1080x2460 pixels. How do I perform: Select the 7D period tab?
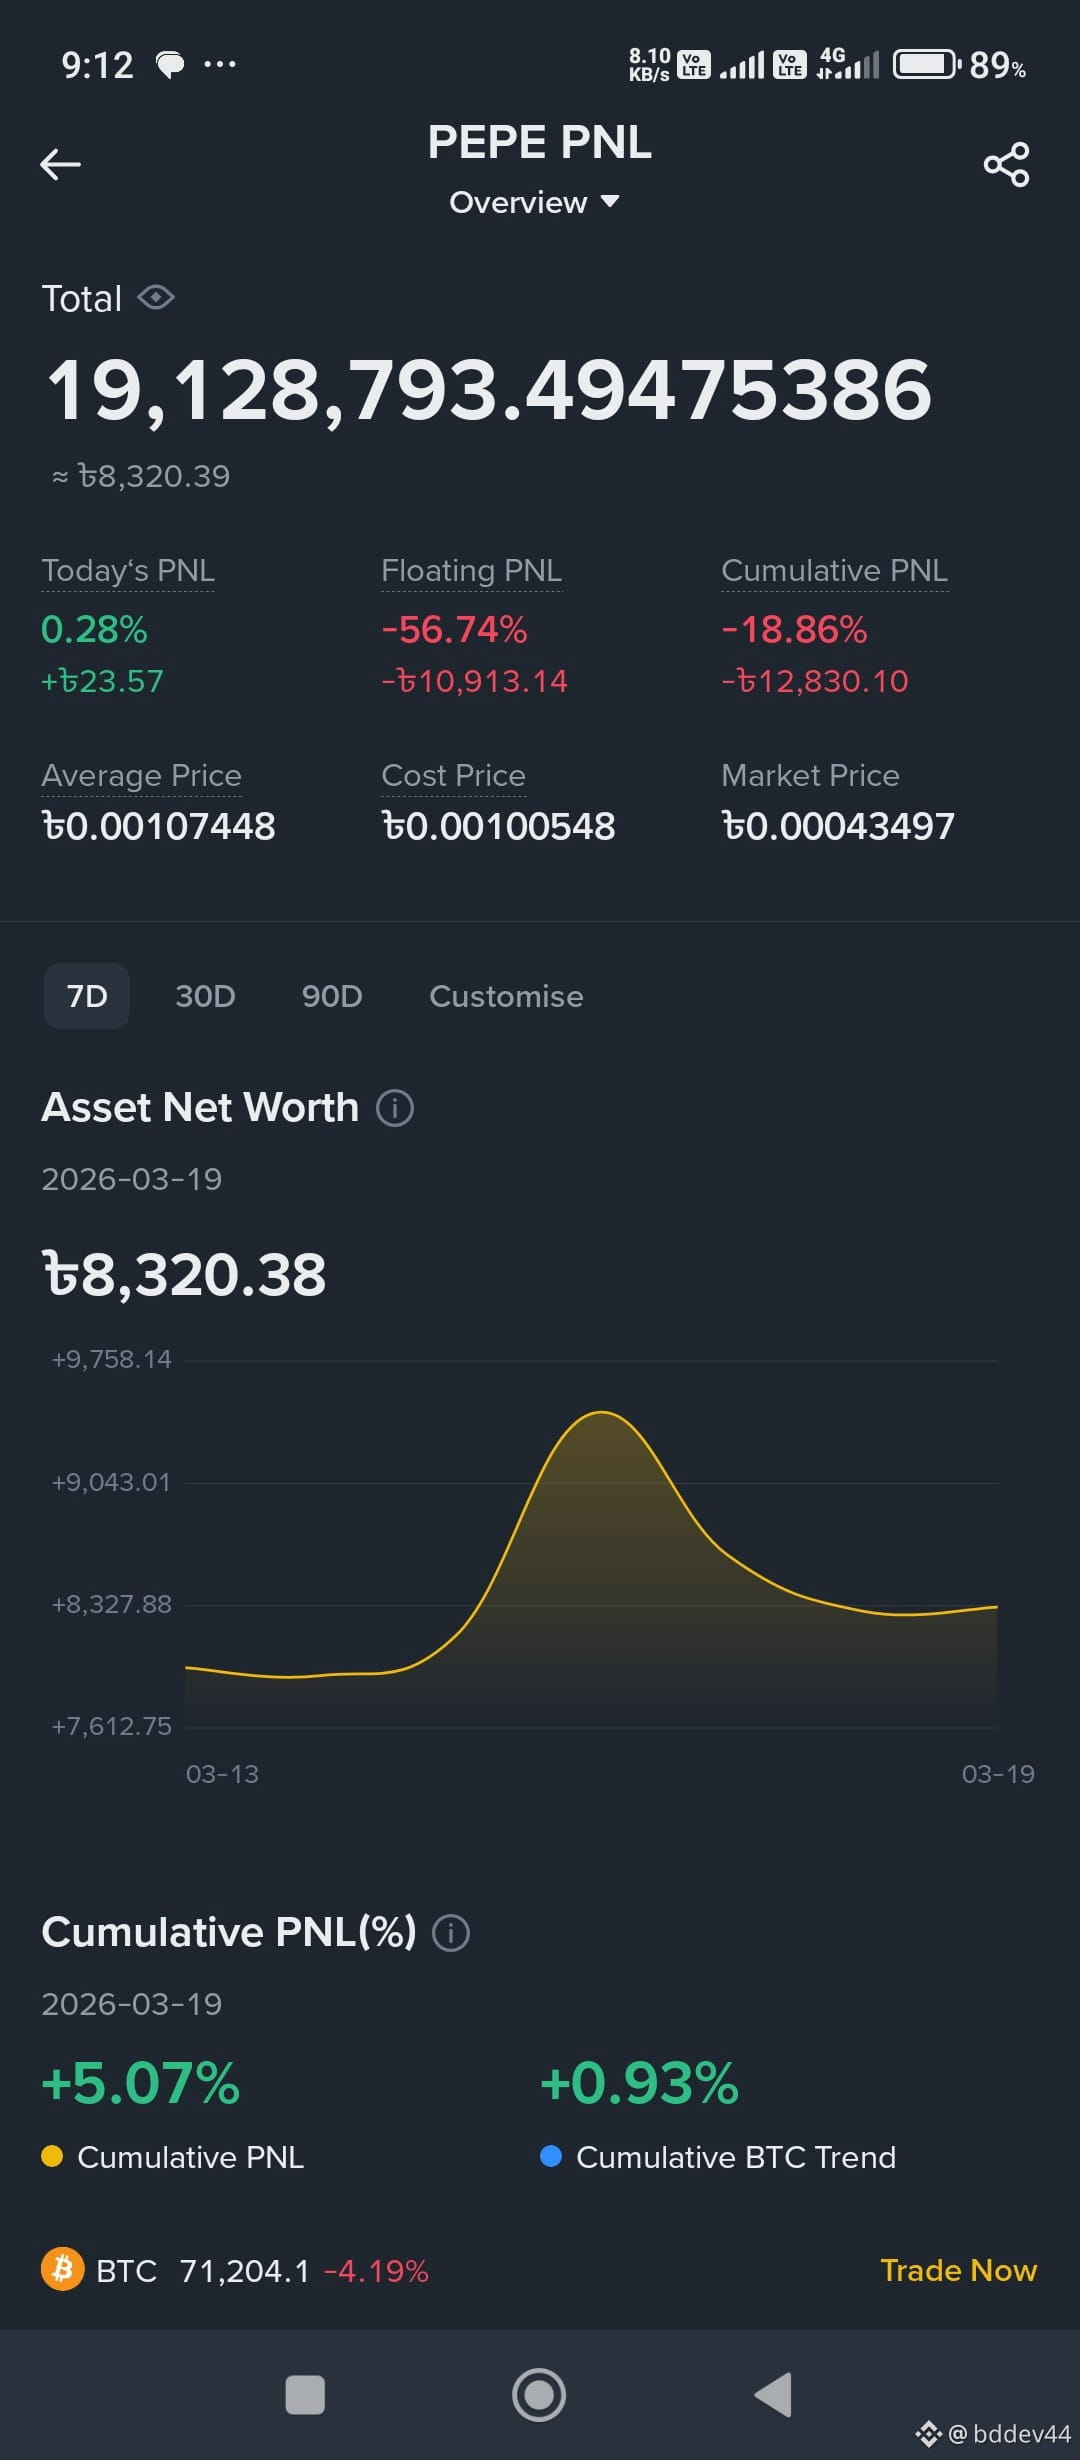click(x=87, y=996)
